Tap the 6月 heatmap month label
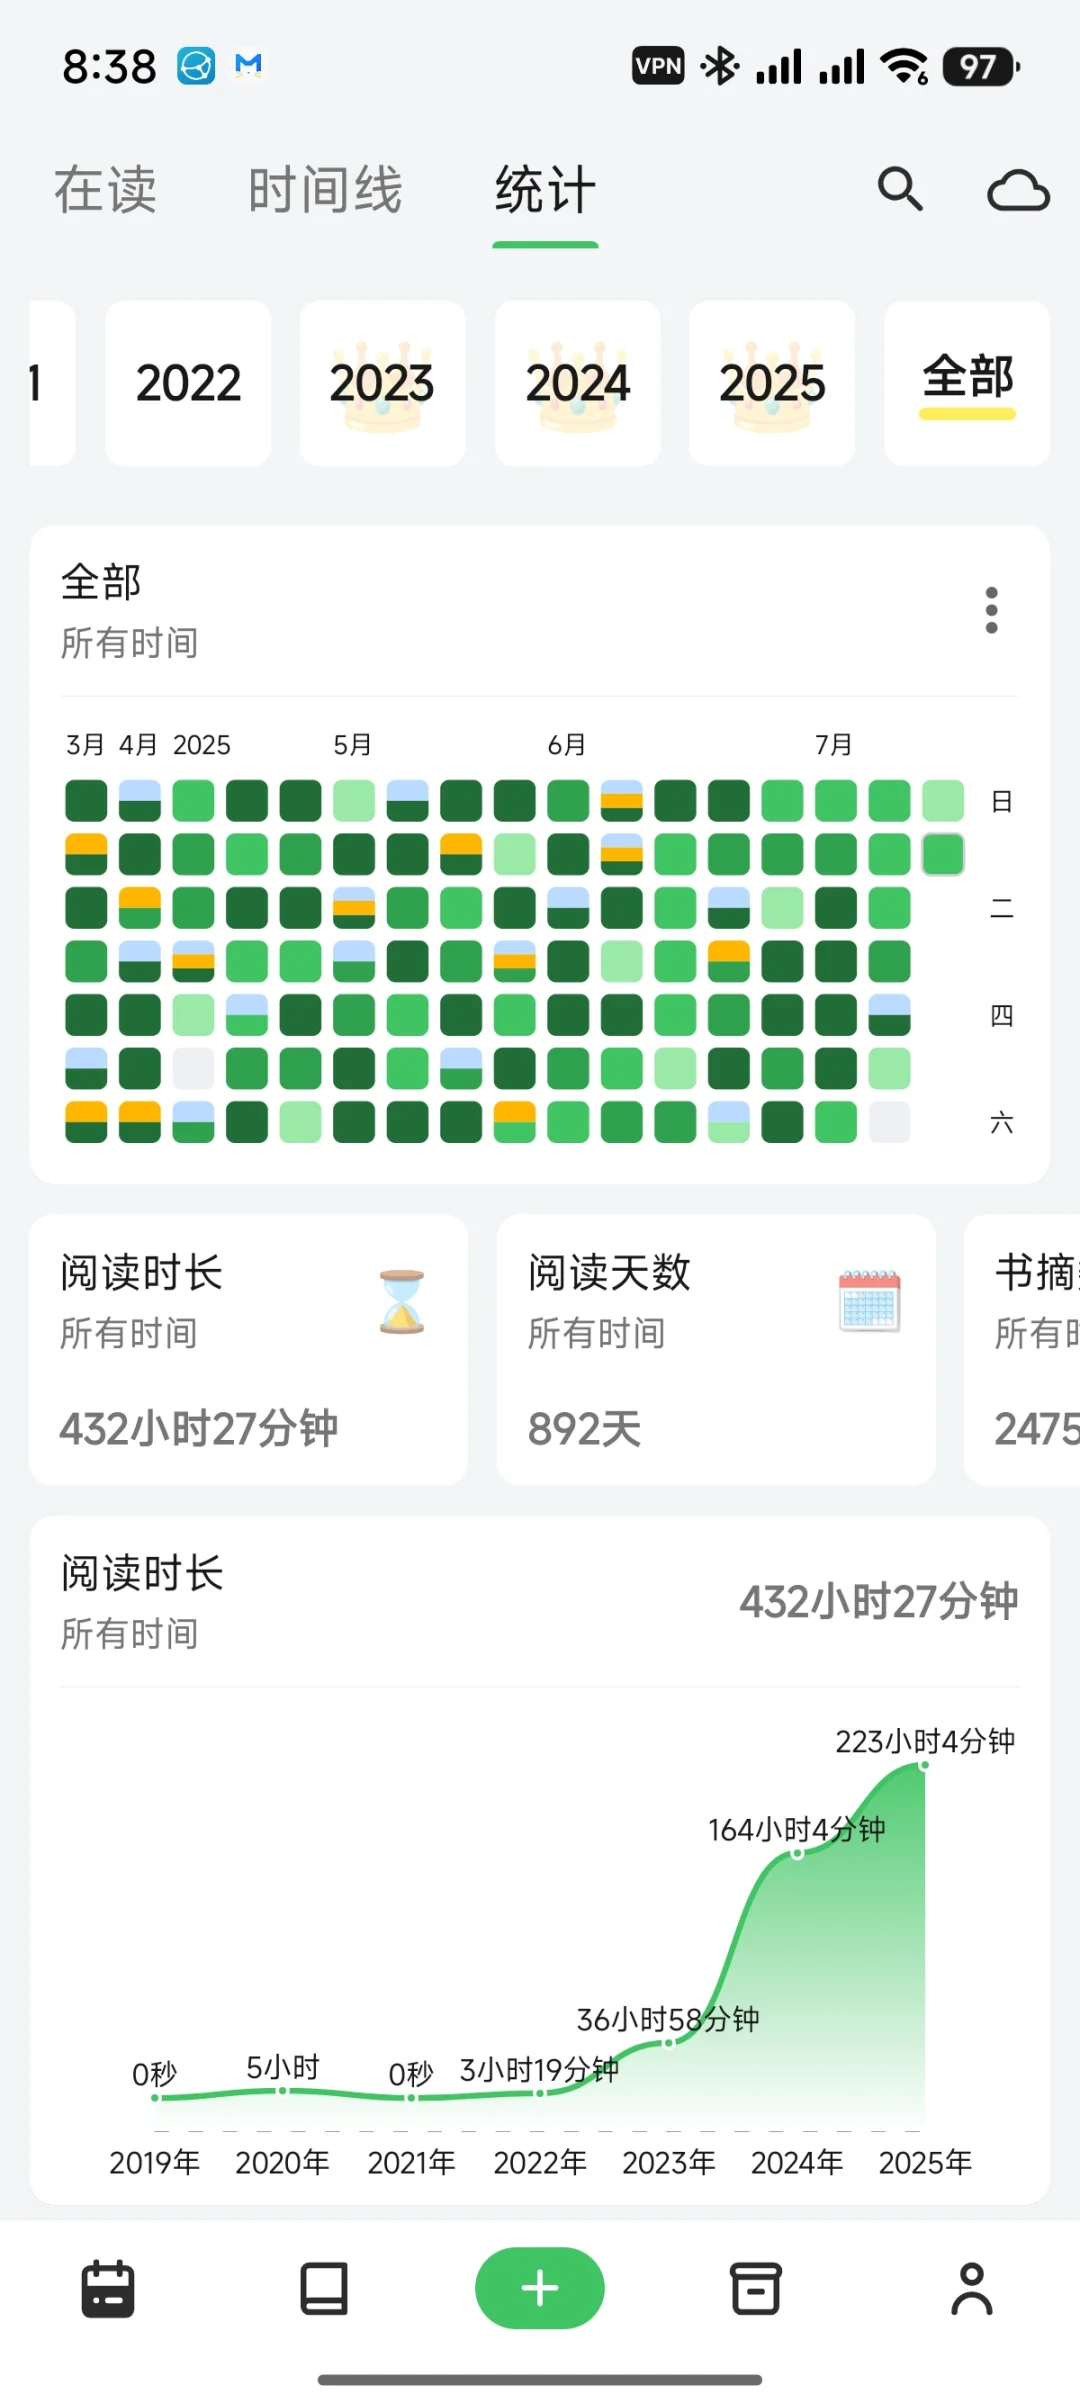 tap(566, 745)
